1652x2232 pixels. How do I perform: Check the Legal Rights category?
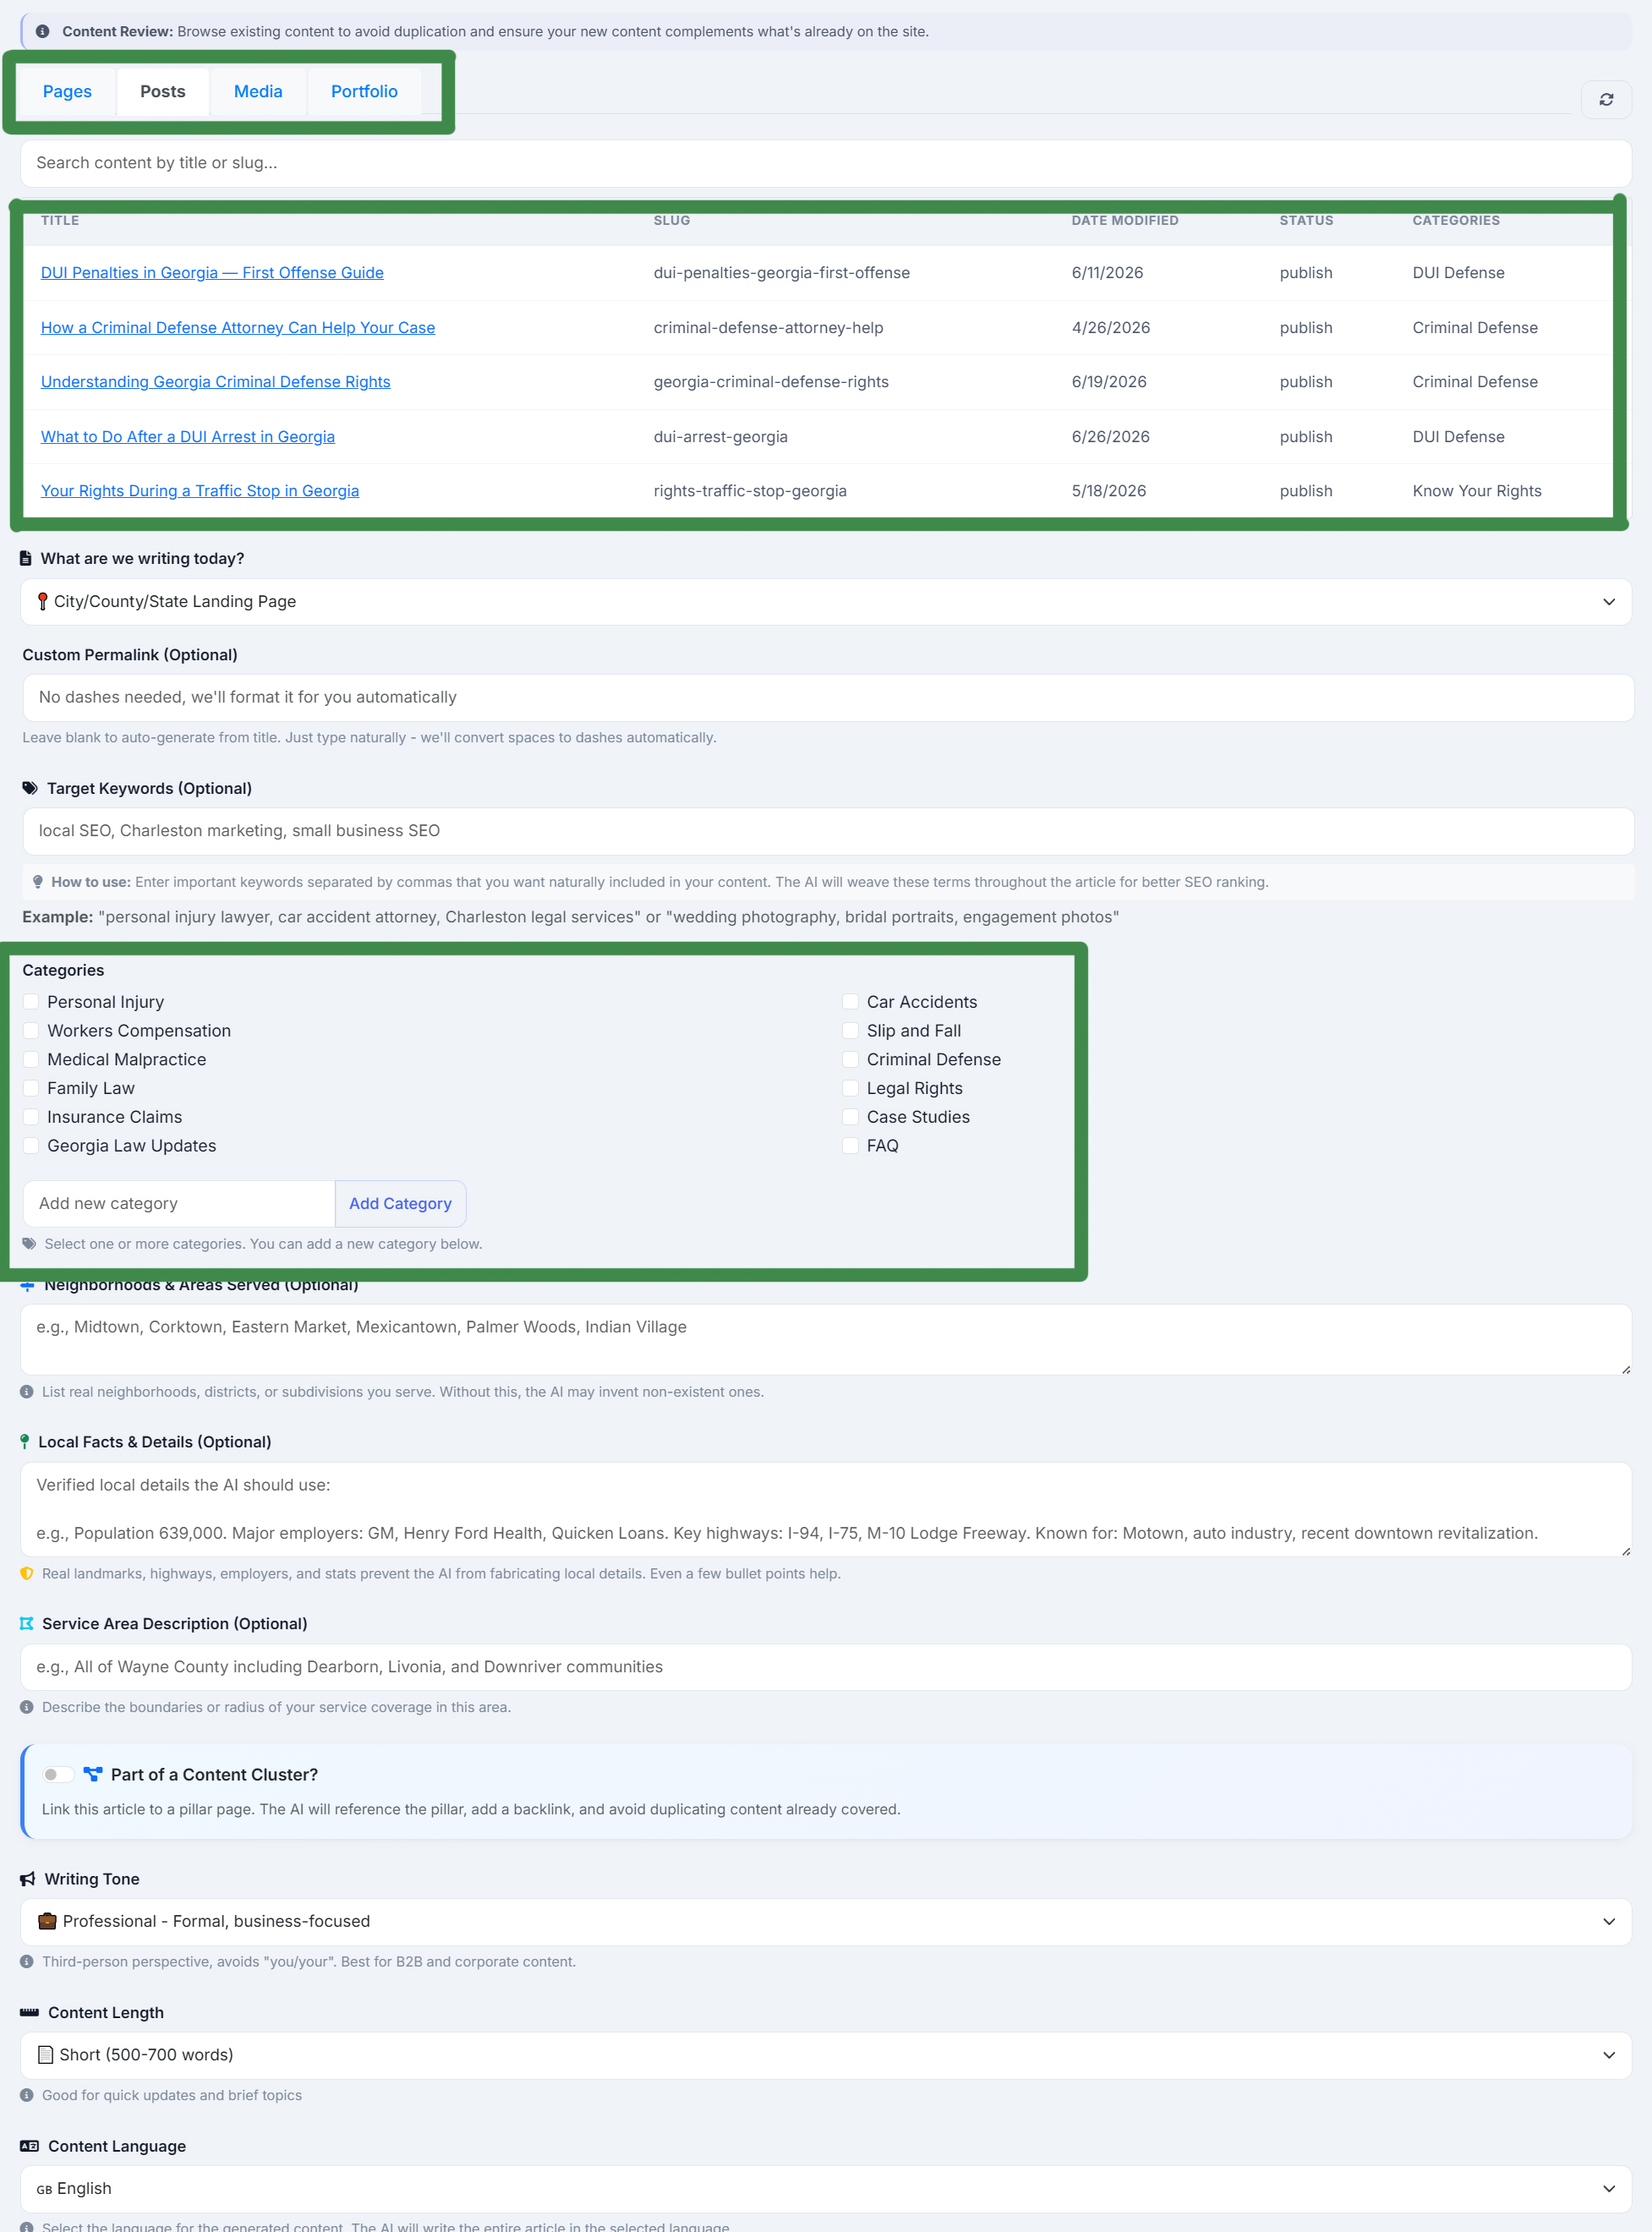point(850,1088)
